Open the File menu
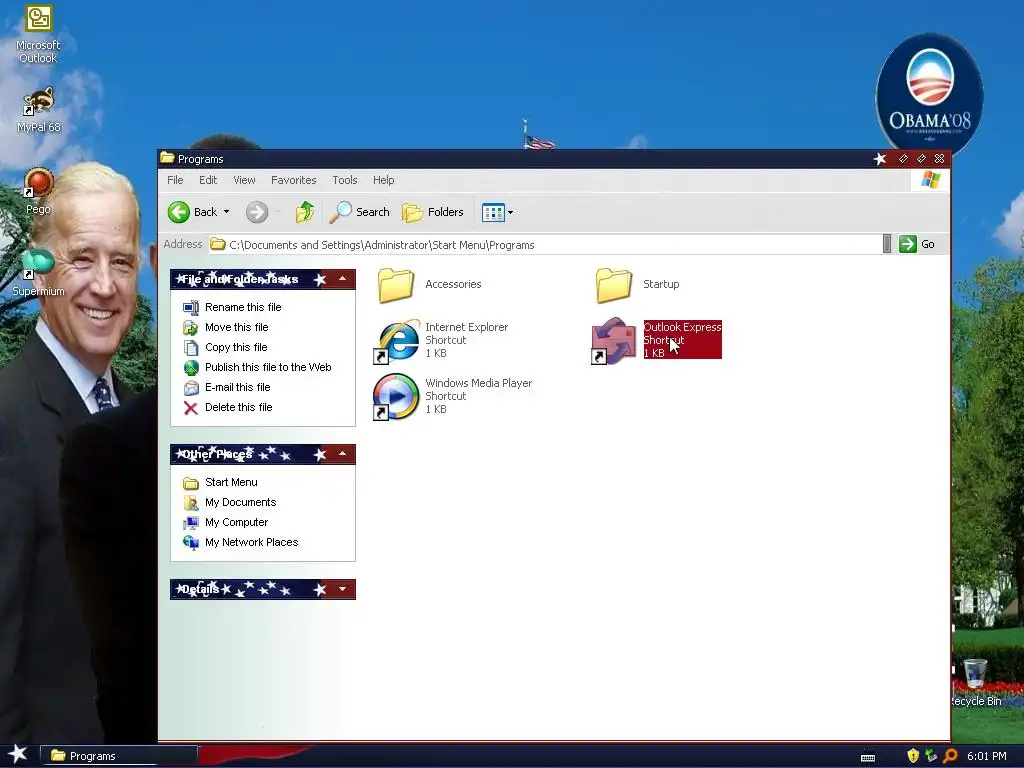The width and height of the screenshot is (1024, 768). click(x=175, y=180)
